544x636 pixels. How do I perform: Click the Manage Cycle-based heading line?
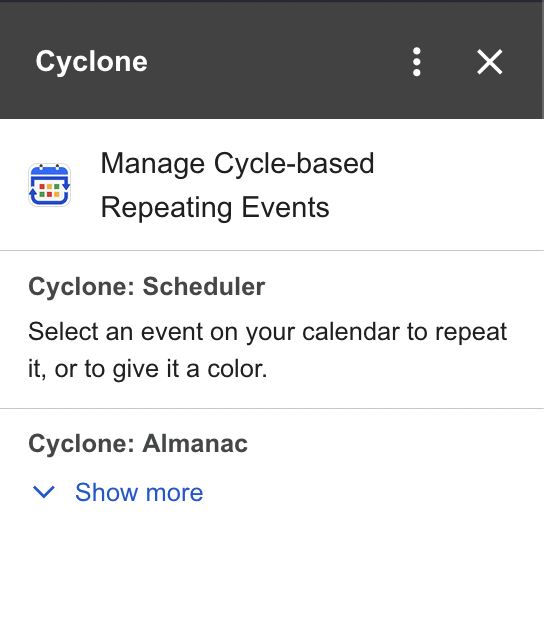pyautogui.click(x=237, y=163)
